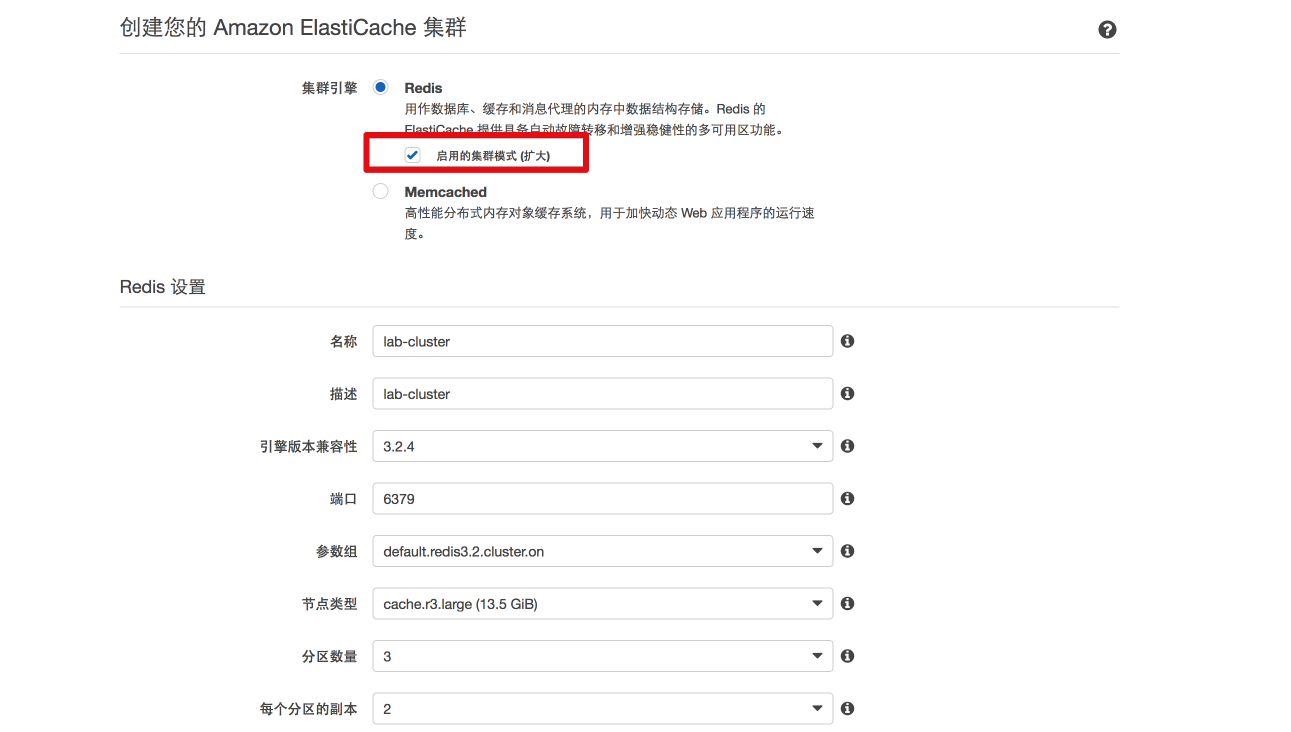
Task: Open the 引擎版本兼容性 dropdown showing 3.2.4
Action: 602,446
